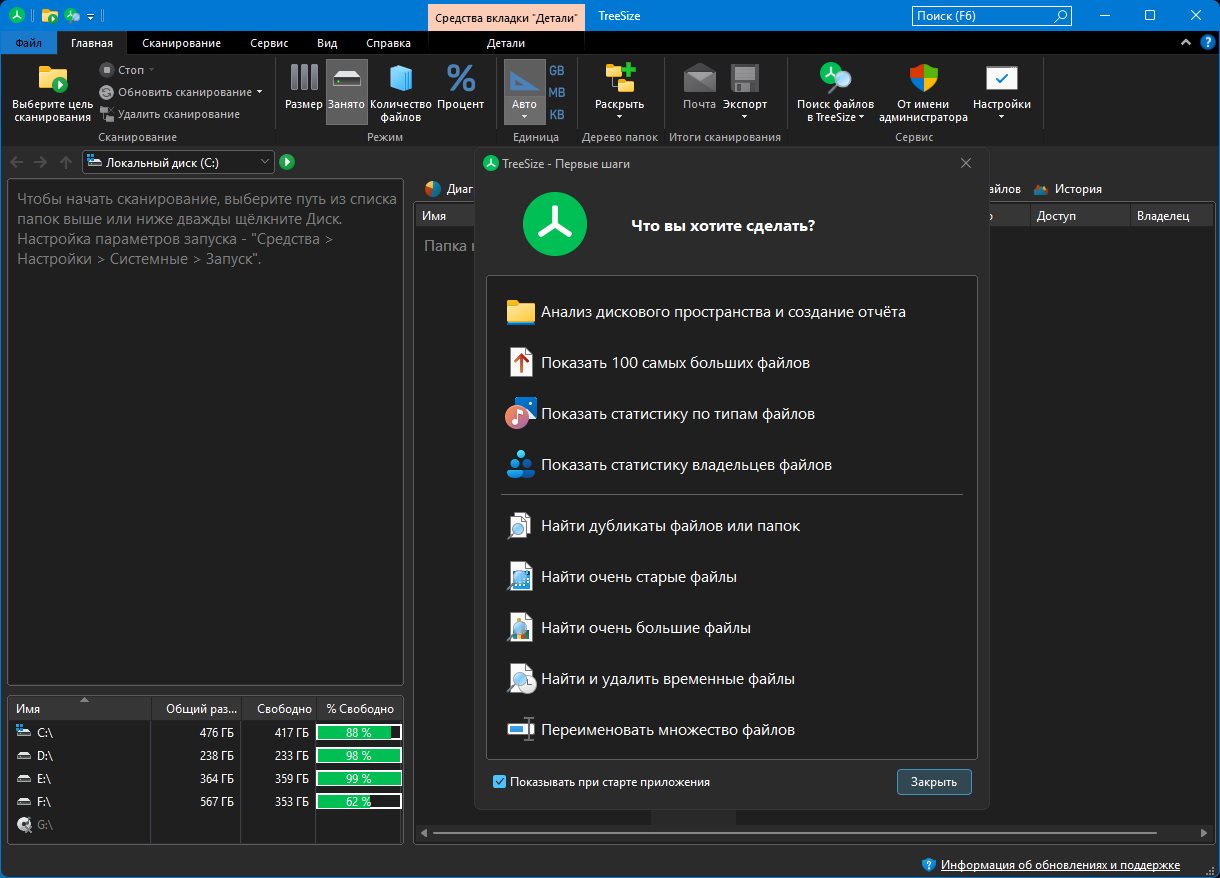
Task: Toggle the GB unit option
Action: pos(556,71)
